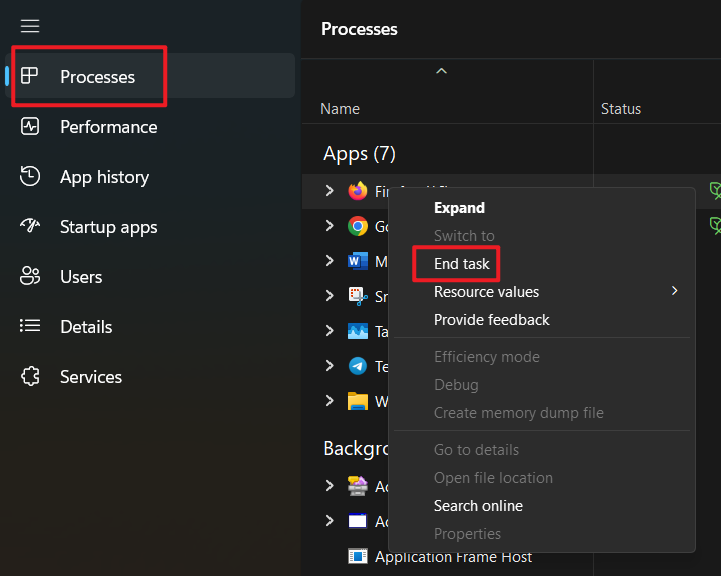
Task: Select the Microsoft Word app icon
Action: click(x=358, y=261)
